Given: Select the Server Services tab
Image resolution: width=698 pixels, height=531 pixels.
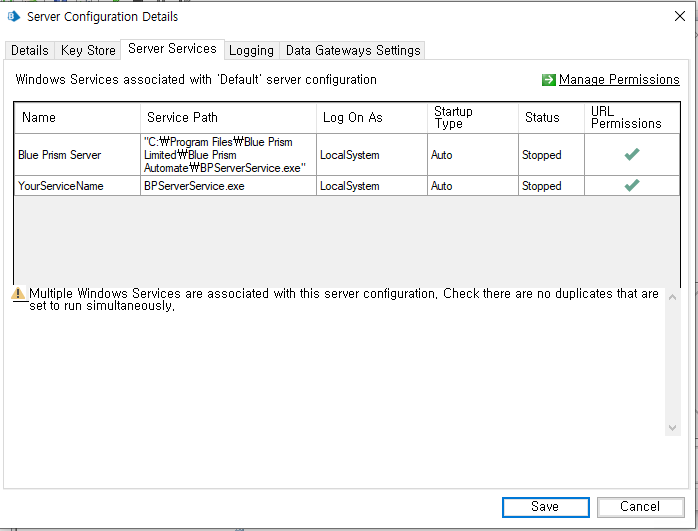Looking at the screenshot, I should (172, 49).
